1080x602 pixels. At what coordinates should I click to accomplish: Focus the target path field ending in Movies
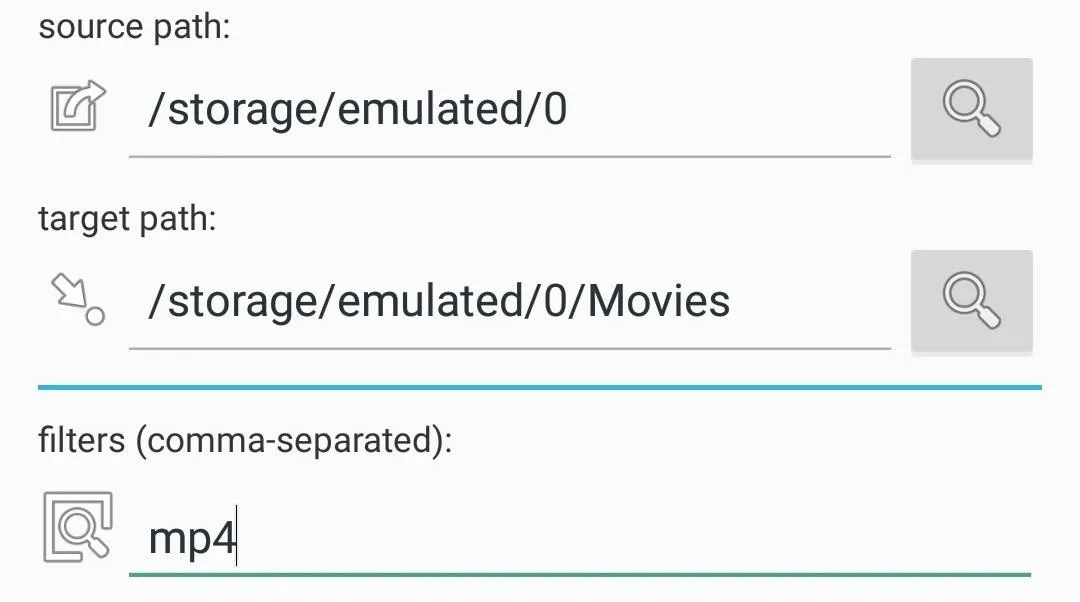510,302
